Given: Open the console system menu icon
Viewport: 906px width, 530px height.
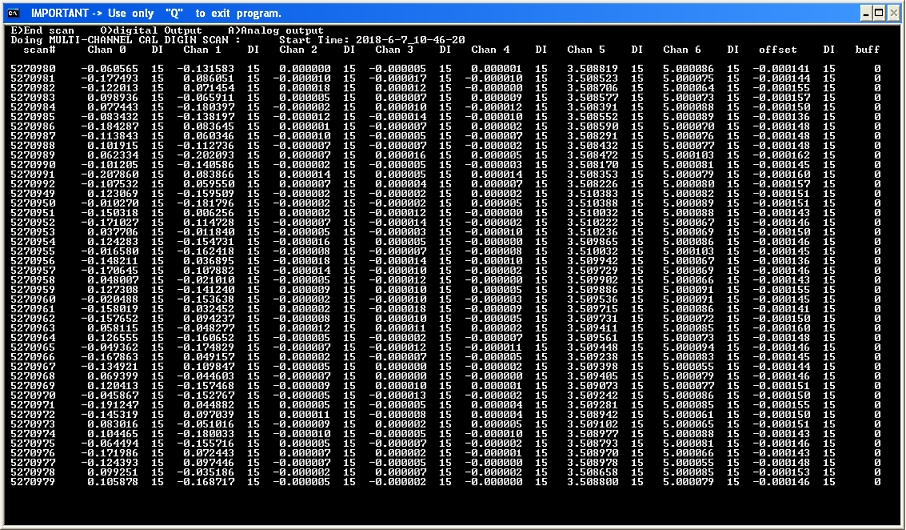Looking at the screenshot, I should 13,13.
